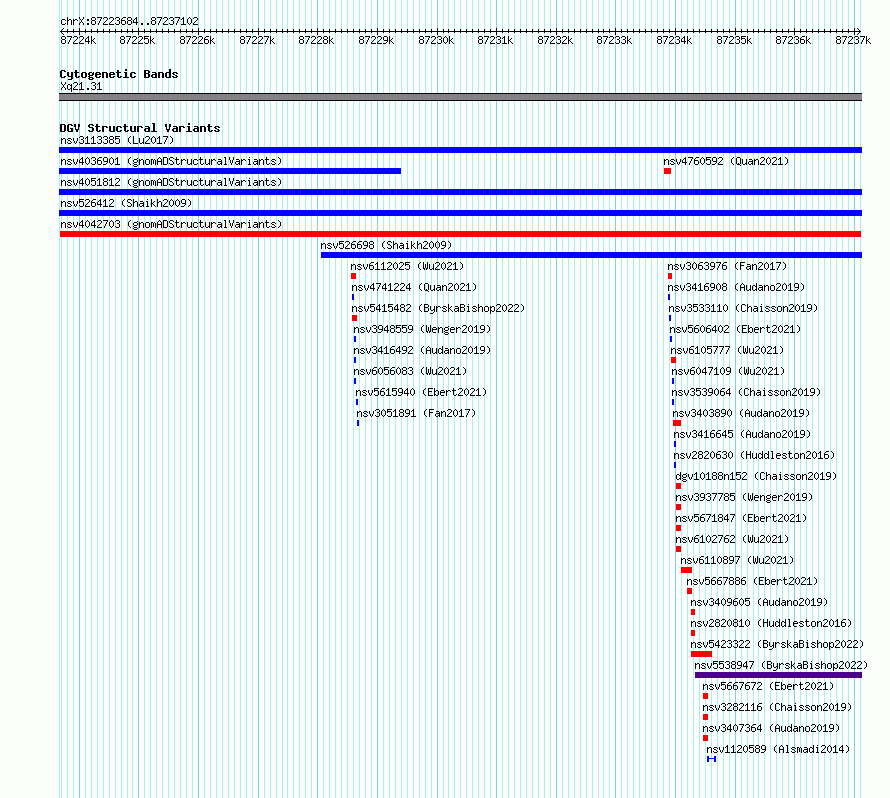The width and height of the screenshot is (890, 798).
Task: Click nsv5615940 (Ebert2021) label
Action: coord(421,392)
